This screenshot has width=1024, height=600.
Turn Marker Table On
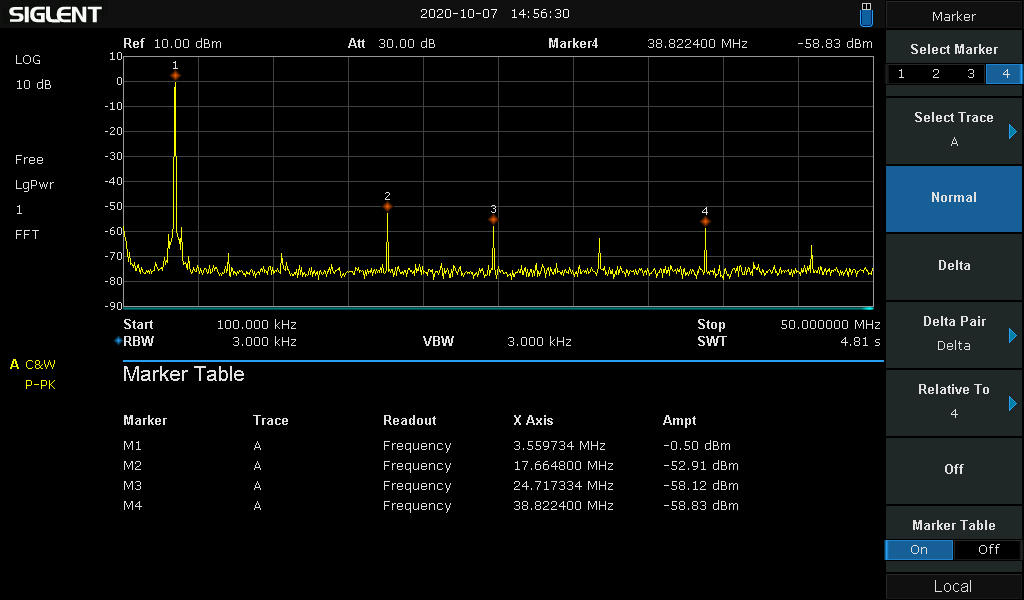919,550
